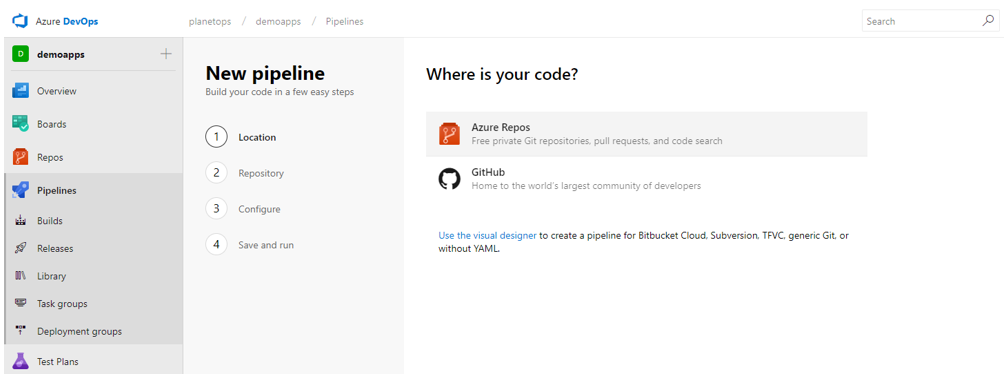
Task: Open the Library books icon
Action: (x=21, y=276)
